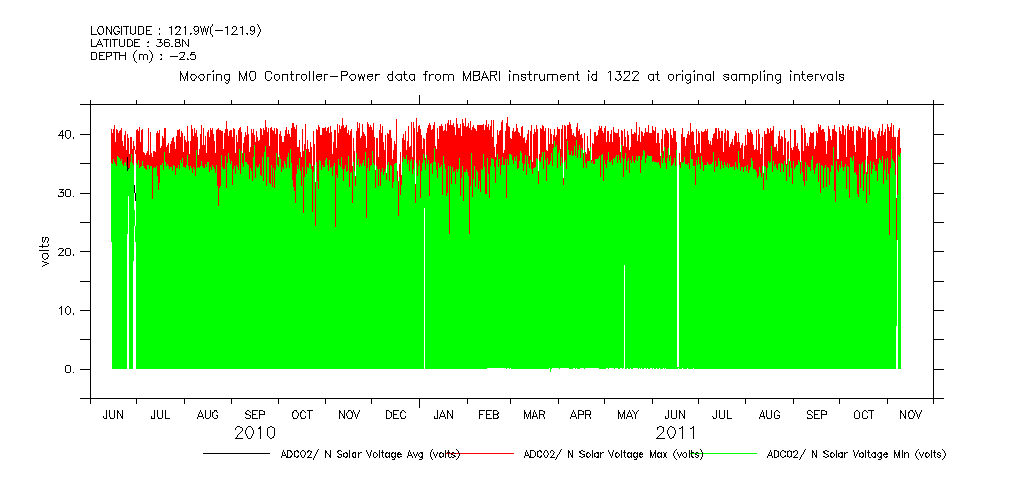Select the LONGITUDE 121.9W header text
The width and height of the screenshot is (1009, 504).
175,31
